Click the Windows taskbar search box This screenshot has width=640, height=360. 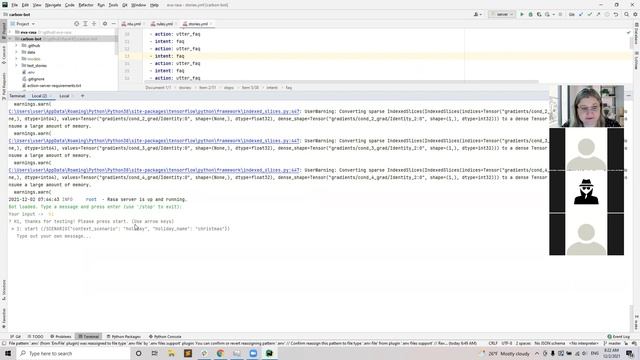point(73,353)
